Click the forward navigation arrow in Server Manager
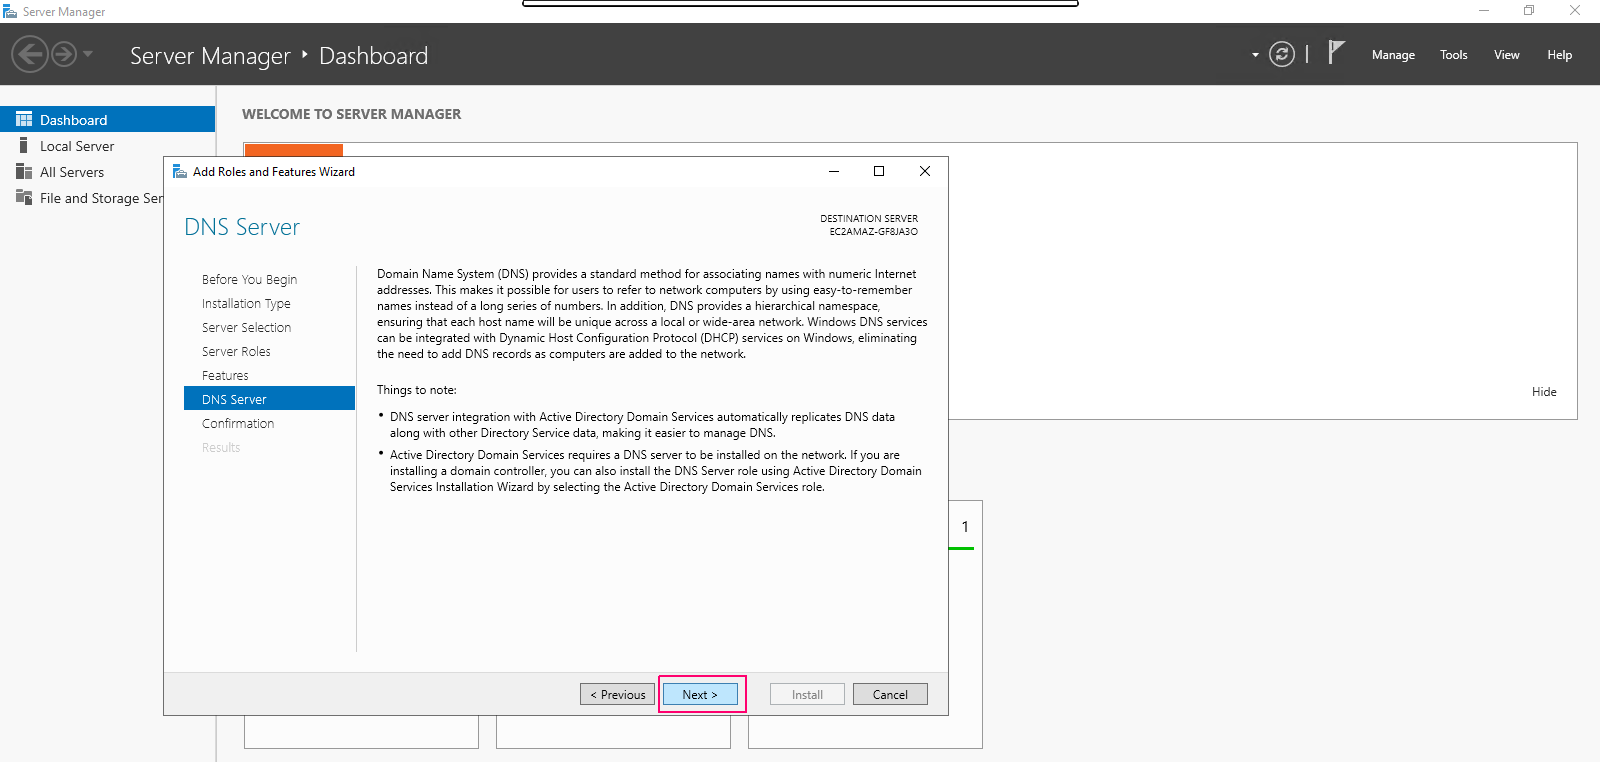Image resolution: width=1600 pixels, height=762 pixels. coord(64,54)
